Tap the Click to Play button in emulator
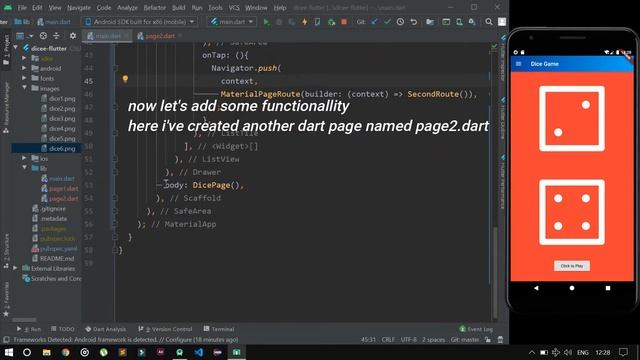640x360 pixels. [572, 266]
